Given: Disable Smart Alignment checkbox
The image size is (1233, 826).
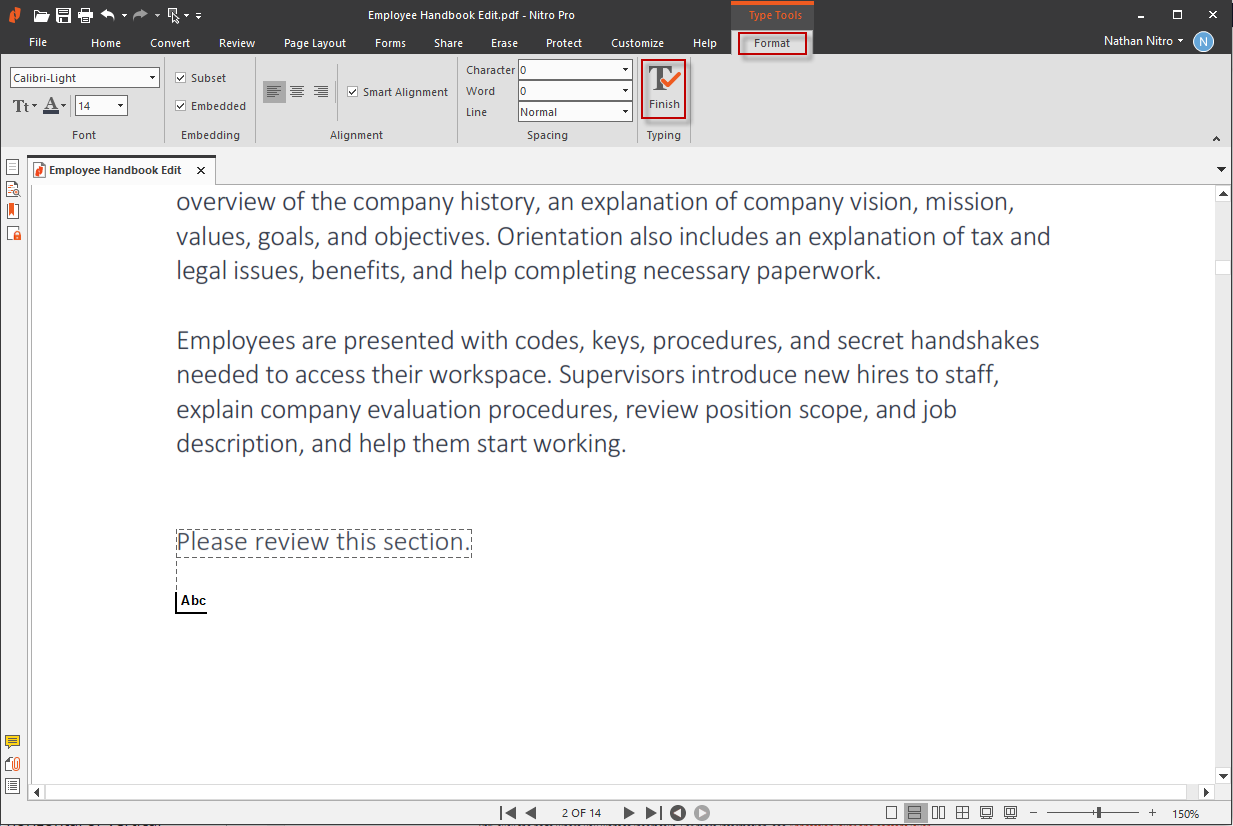Looking at the screenshot, I should (x=352, y=92).
